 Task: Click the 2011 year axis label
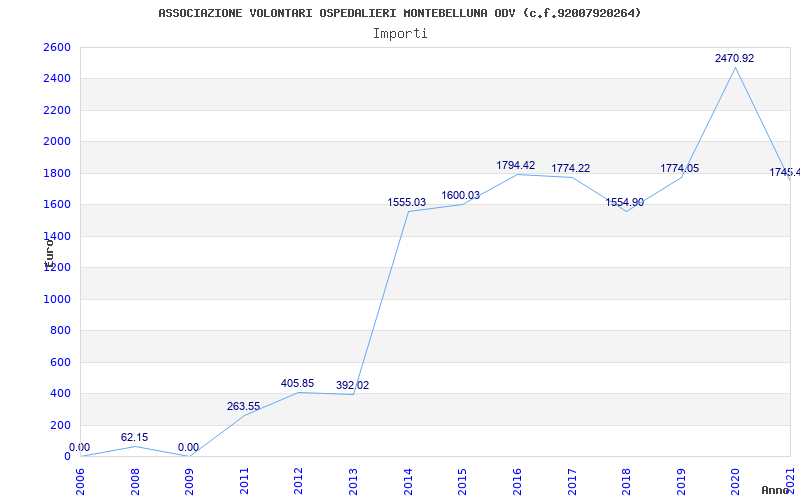pos(244,482)
